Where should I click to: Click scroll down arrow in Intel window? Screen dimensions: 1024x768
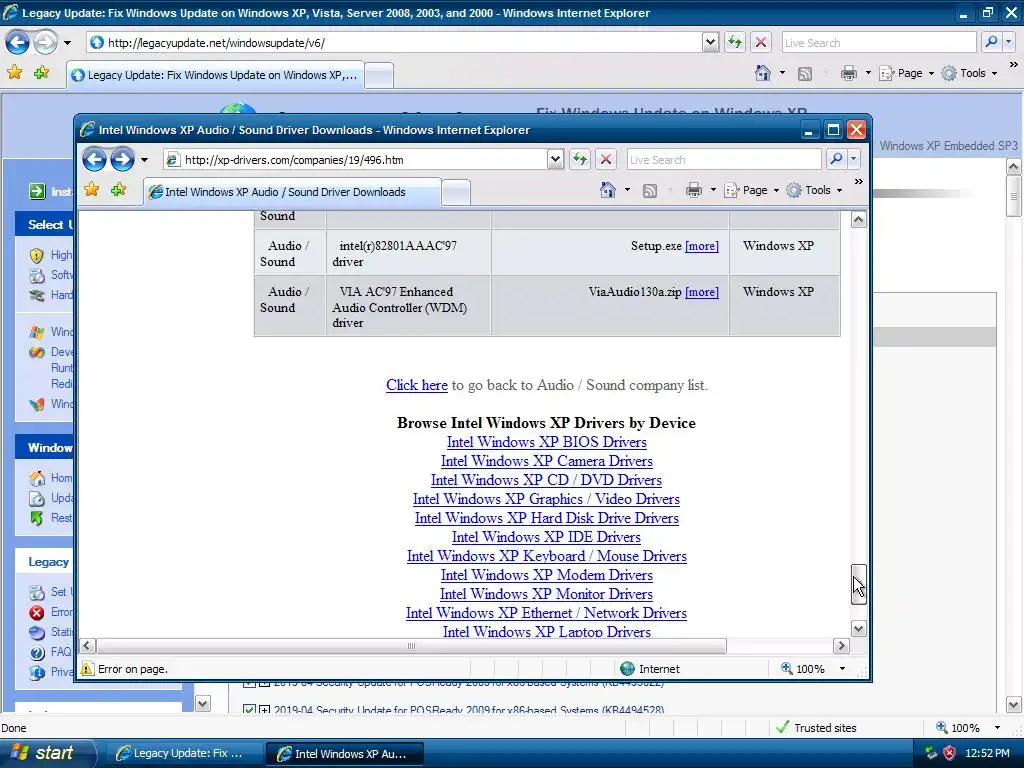point(859,629)
